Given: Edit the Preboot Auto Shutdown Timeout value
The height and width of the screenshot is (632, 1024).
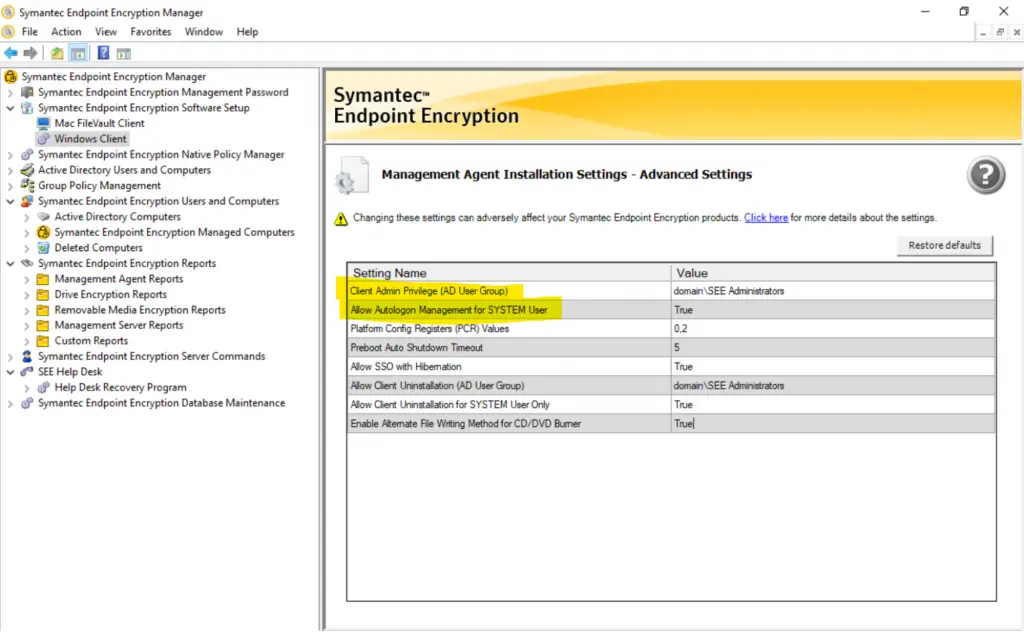Looking at the screenshot, I should (x=832, y=348).
